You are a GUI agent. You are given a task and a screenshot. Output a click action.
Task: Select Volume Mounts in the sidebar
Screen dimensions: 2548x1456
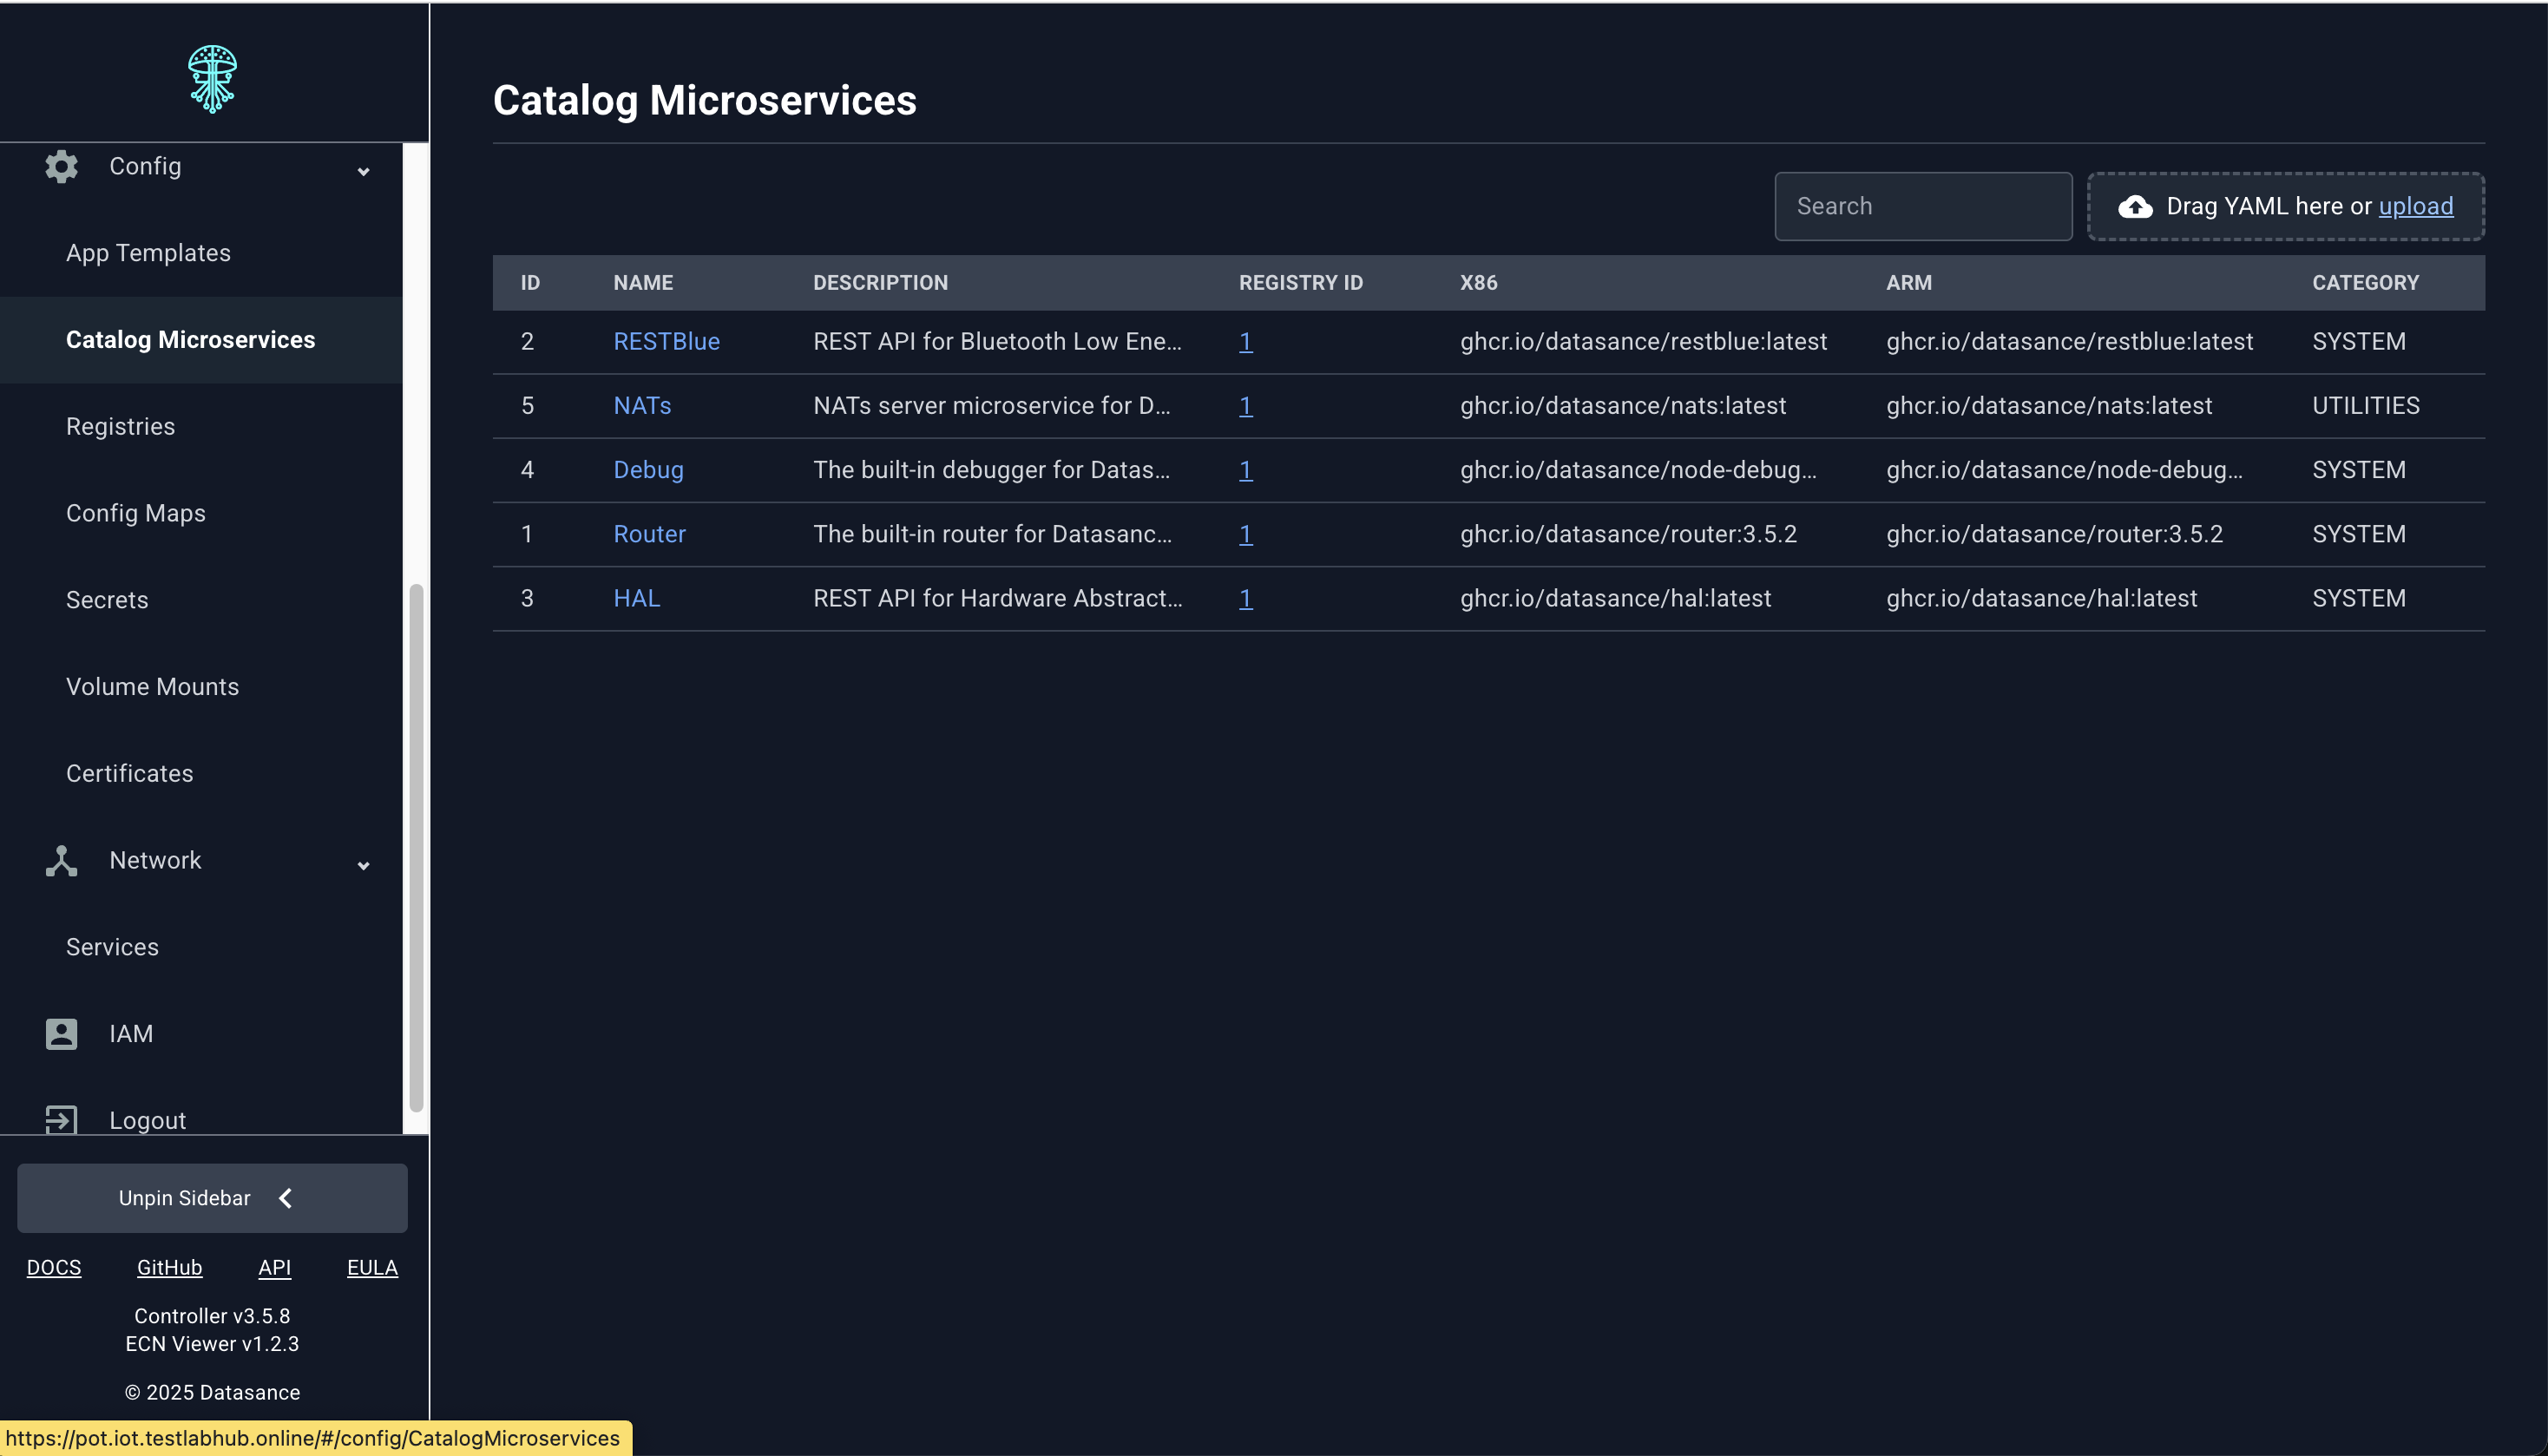coord(152,687)
